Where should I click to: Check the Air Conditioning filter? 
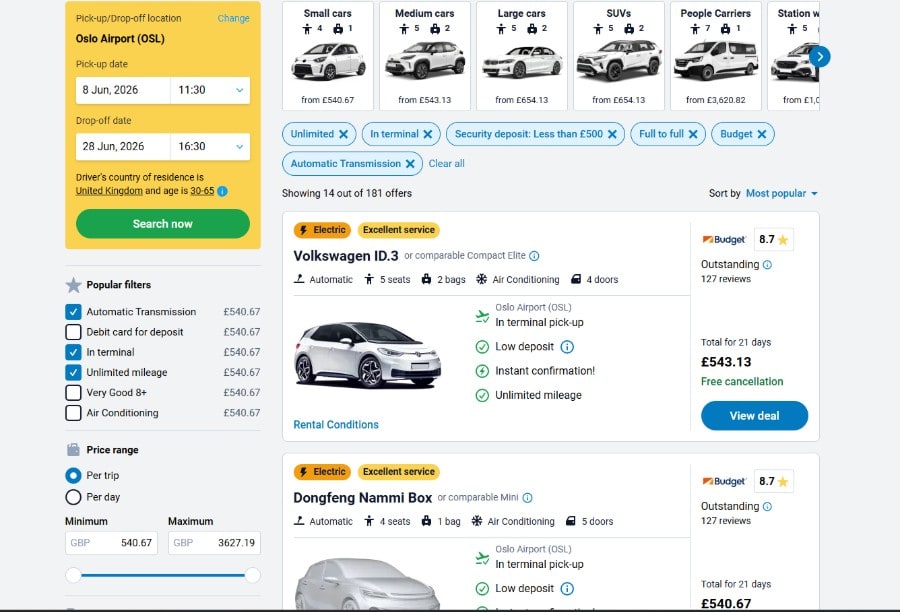(x=73, y=413)
